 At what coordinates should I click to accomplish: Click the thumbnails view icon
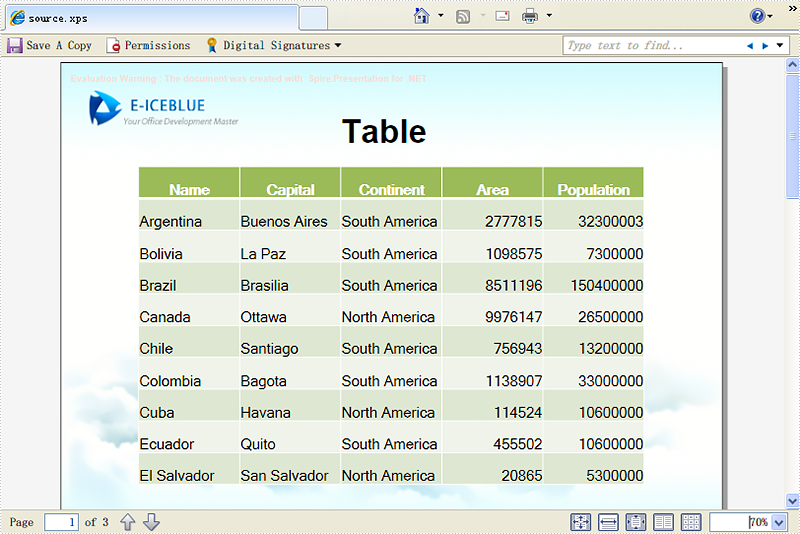click(691, 522)
